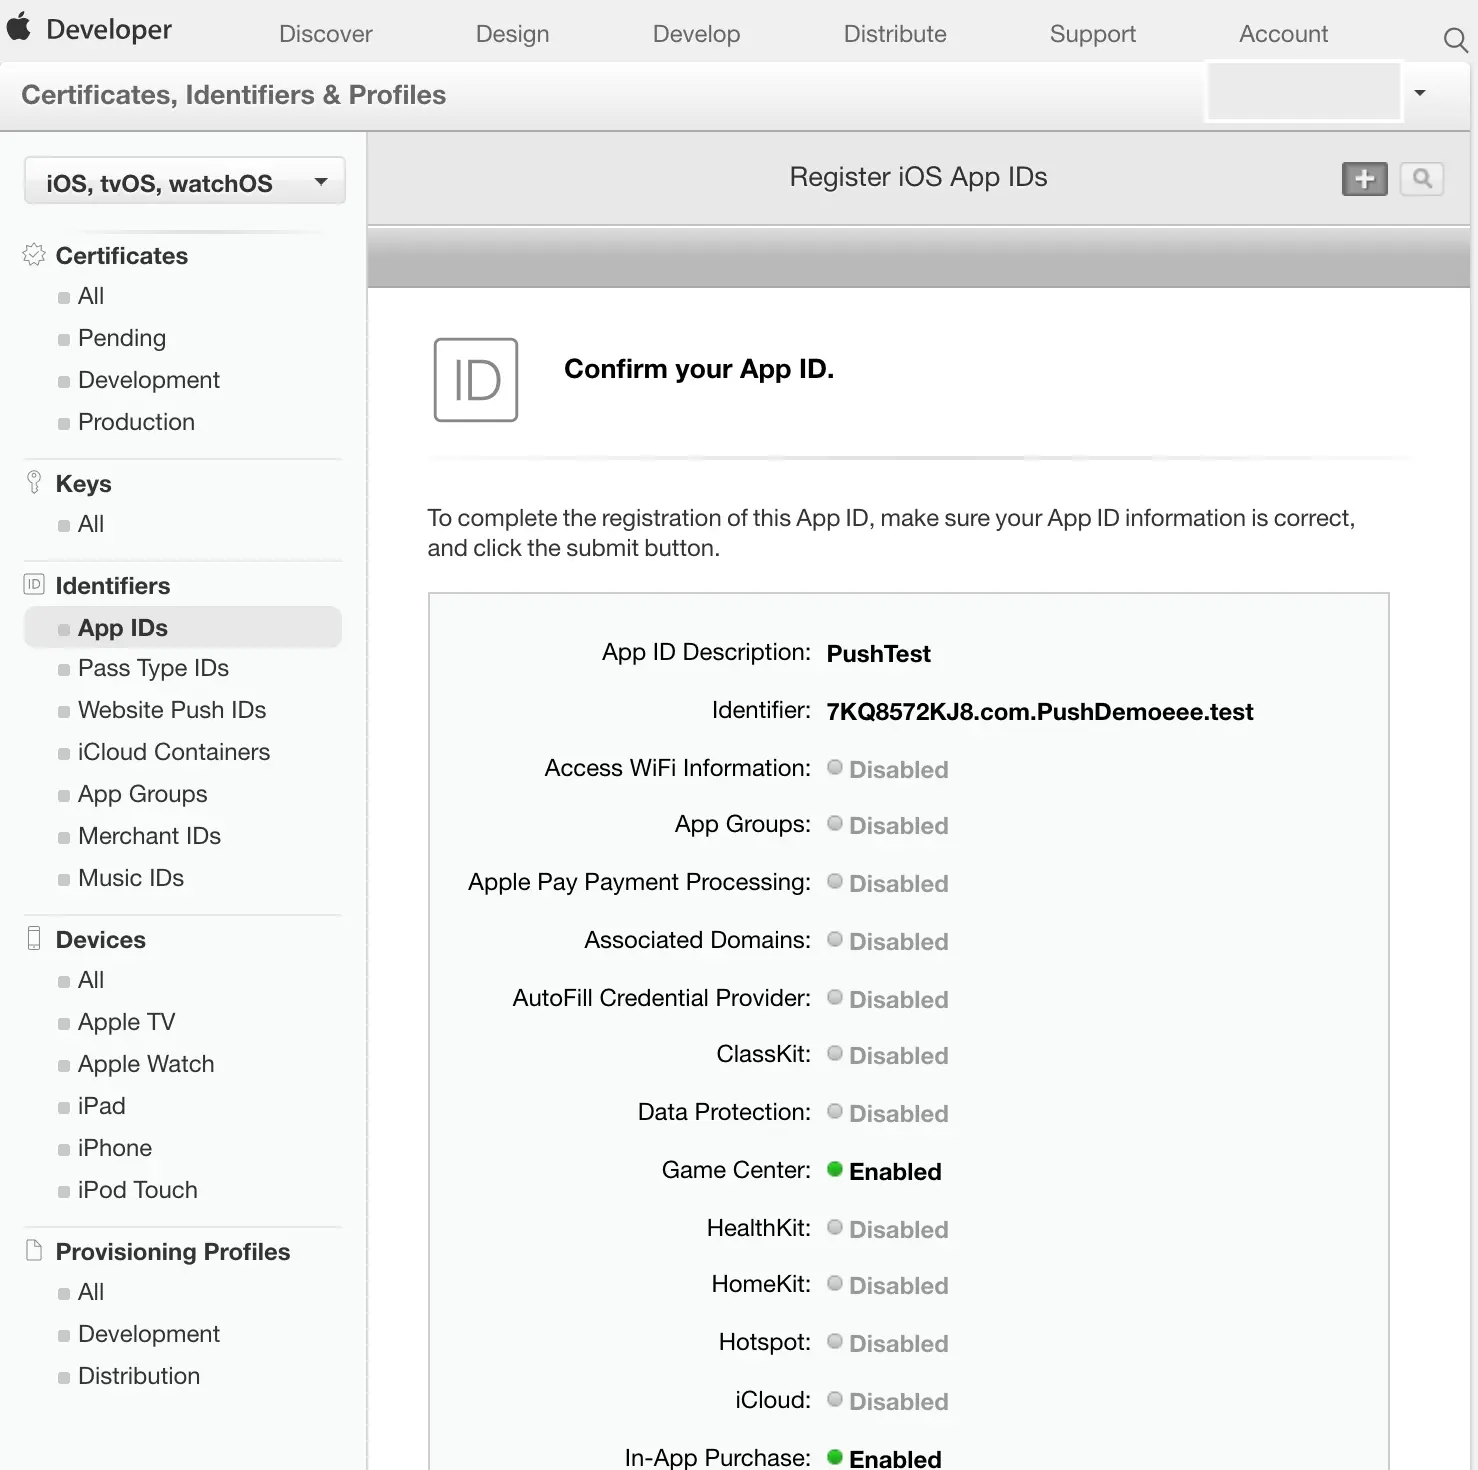Click the Access WiFi Information Disabled status

(x=888, y=769)
